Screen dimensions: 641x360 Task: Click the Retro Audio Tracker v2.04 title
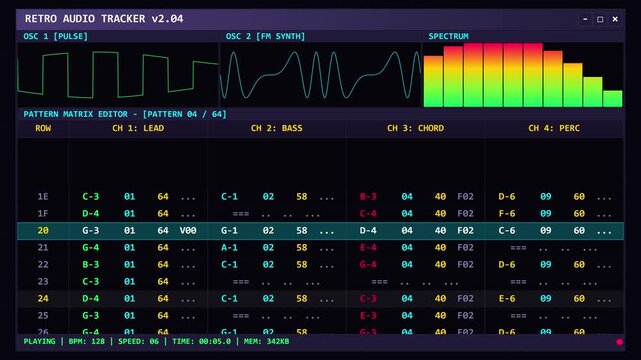pyautogui.click(x=104, y=19)
